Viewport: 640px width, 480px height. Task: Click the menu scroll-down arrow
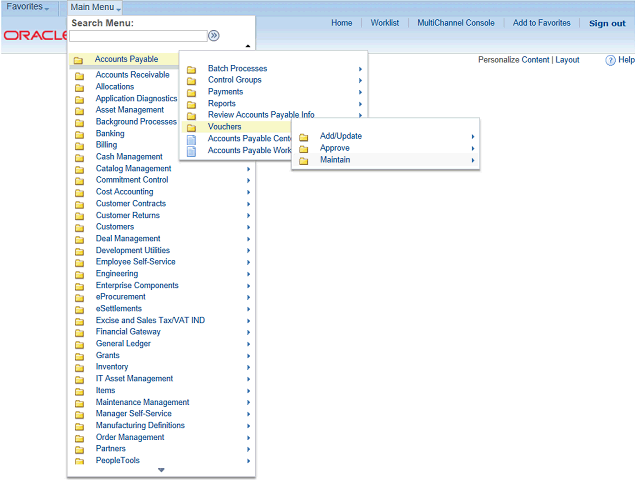(x=161, y=470)
